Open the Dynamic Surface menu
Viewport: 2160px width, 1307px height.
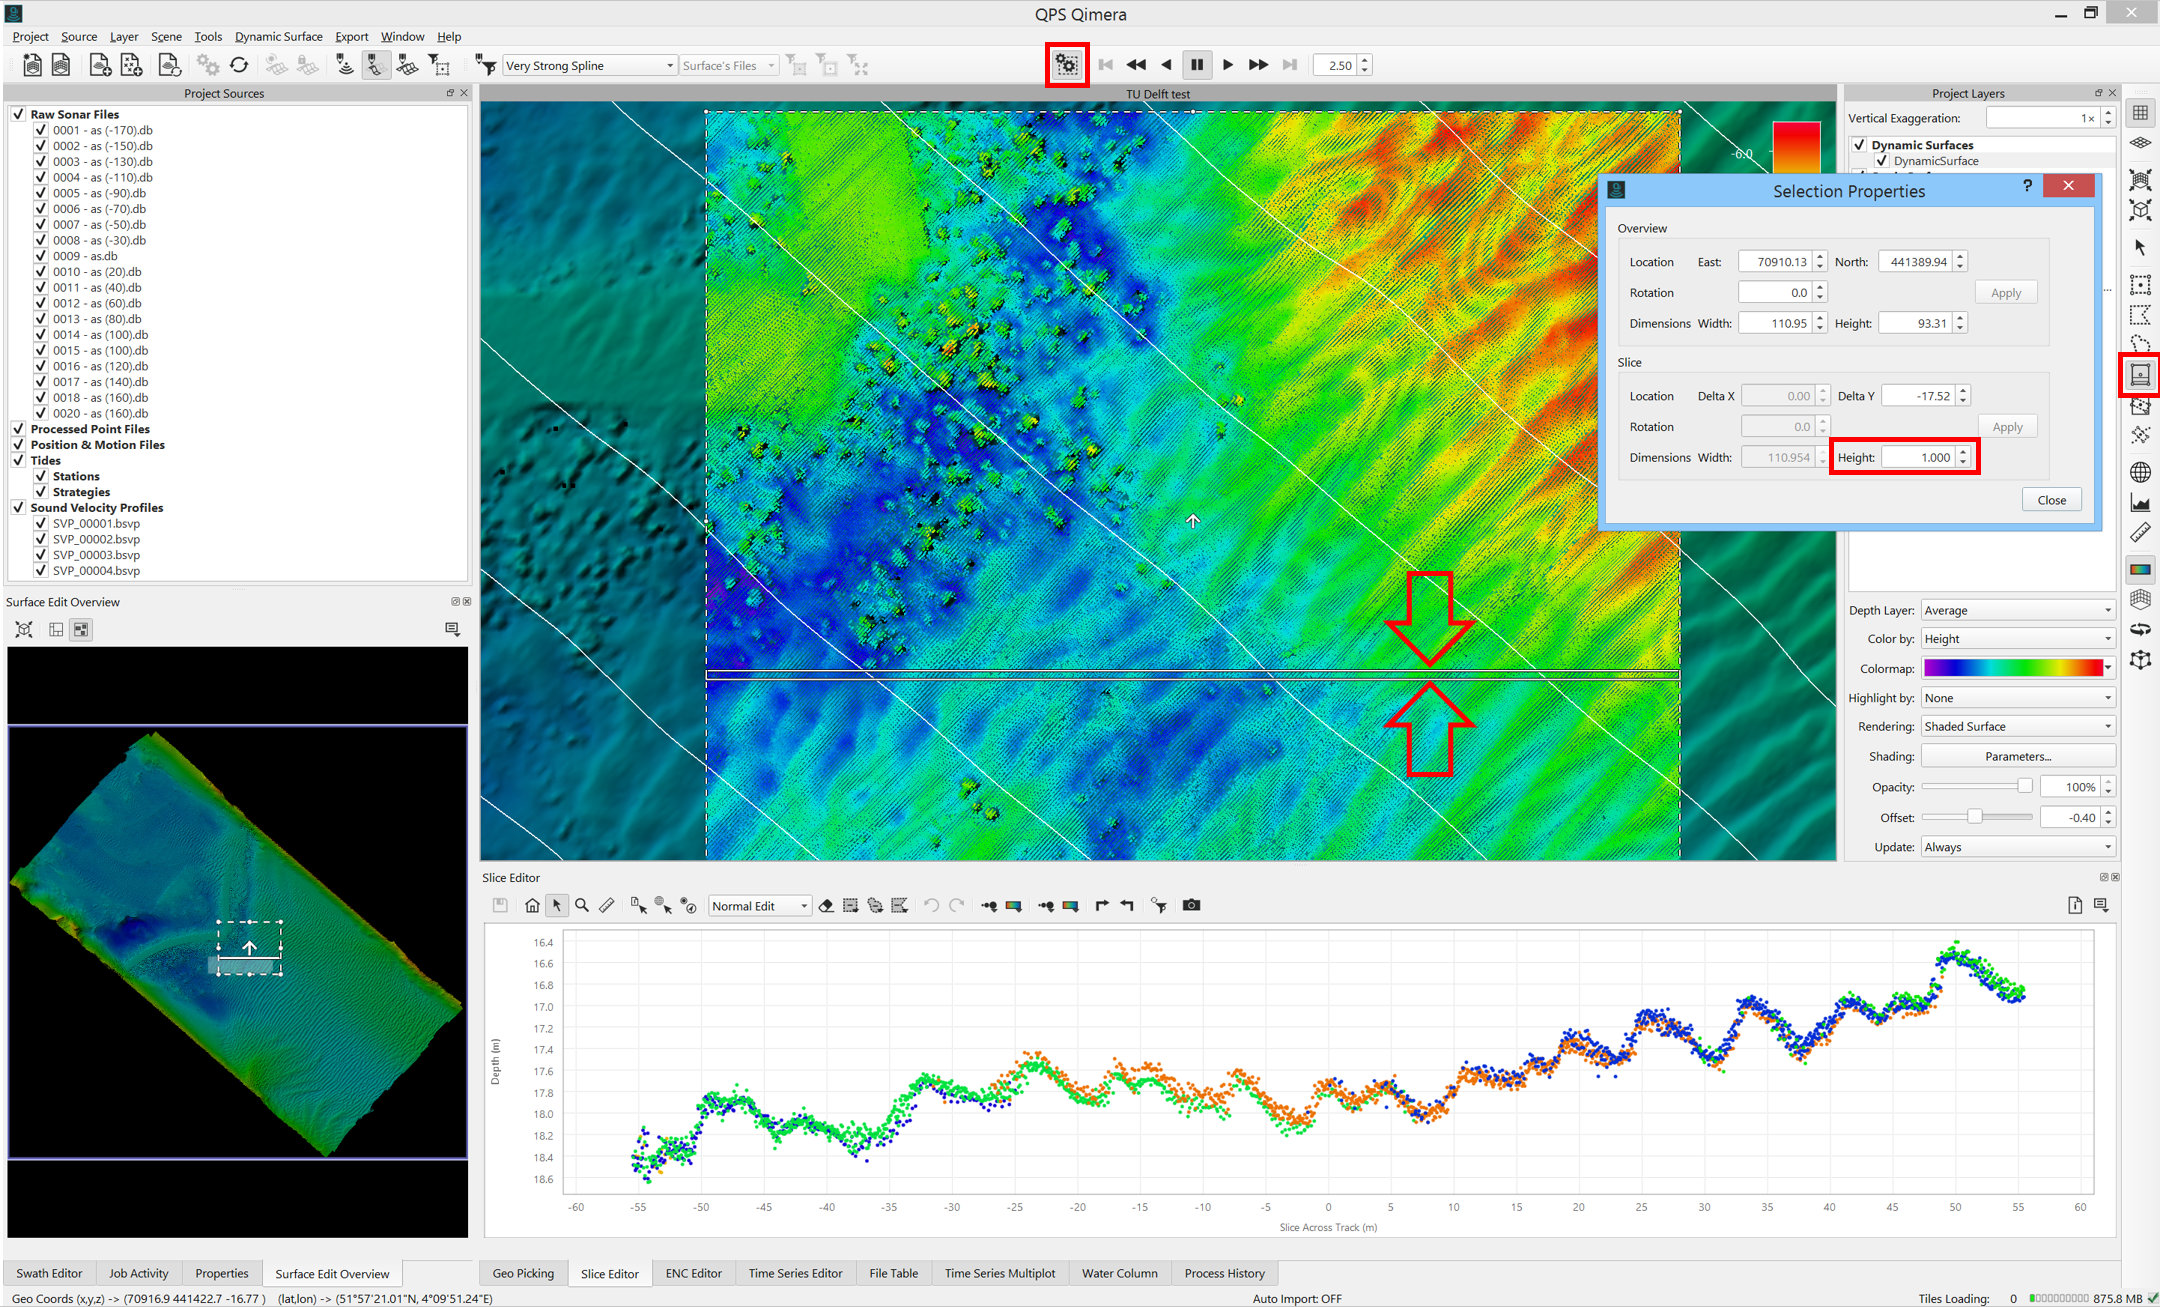pos(278,36)
